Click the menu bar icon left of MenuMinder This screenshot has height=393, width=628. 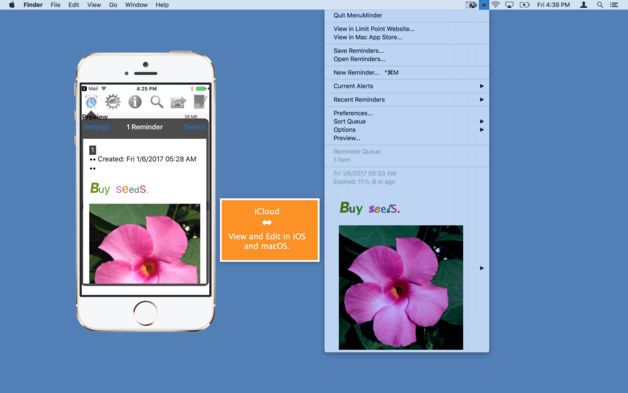(x=471, y=5)
